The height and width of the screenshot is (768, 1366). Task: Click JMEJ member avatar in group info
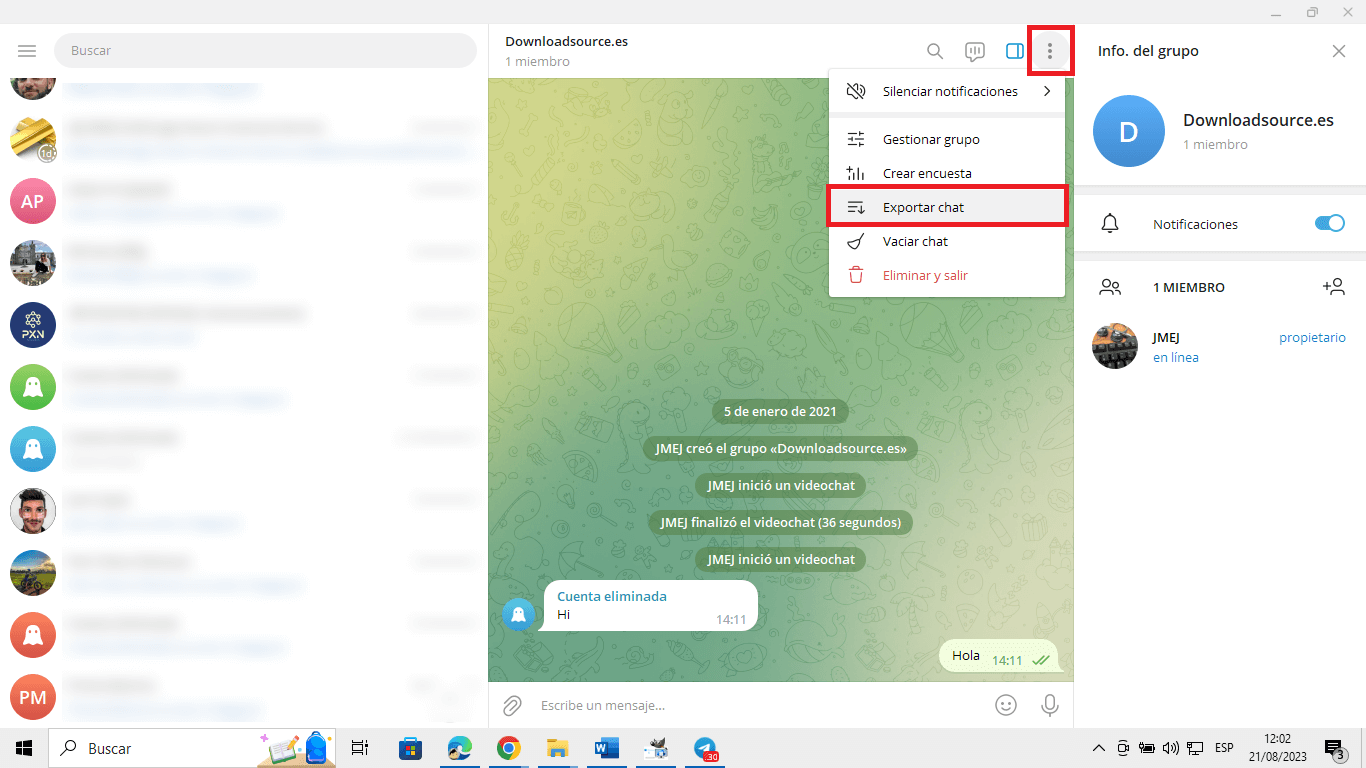point(1115,346)
